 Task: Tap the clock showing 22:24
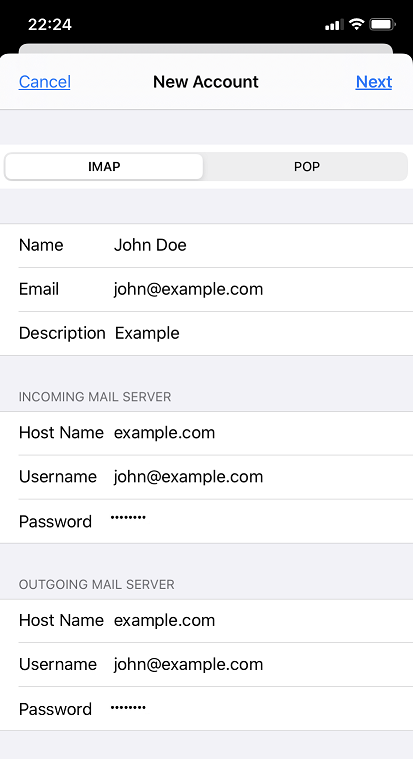click(50, 24)
